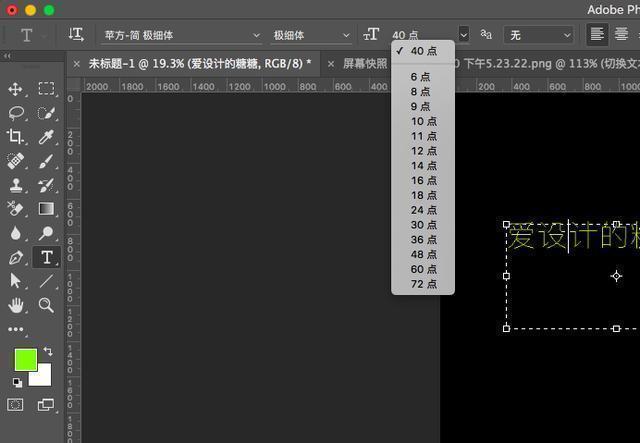Screen dimensions: 640x443
Task: Select the Line tool
Action: click(x=46, y=281)
